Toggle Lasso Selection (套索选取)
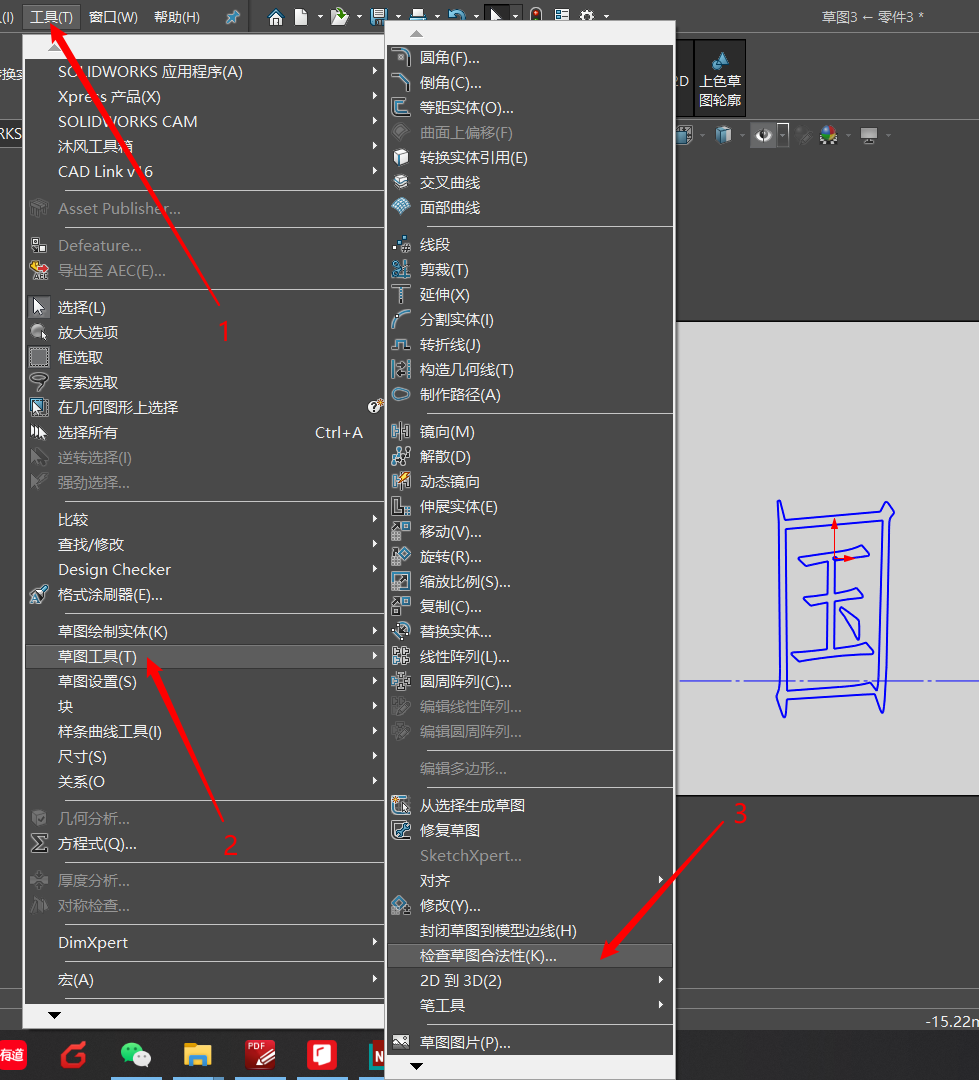Viewport: 979px width, 1080px height. point(204,382)
